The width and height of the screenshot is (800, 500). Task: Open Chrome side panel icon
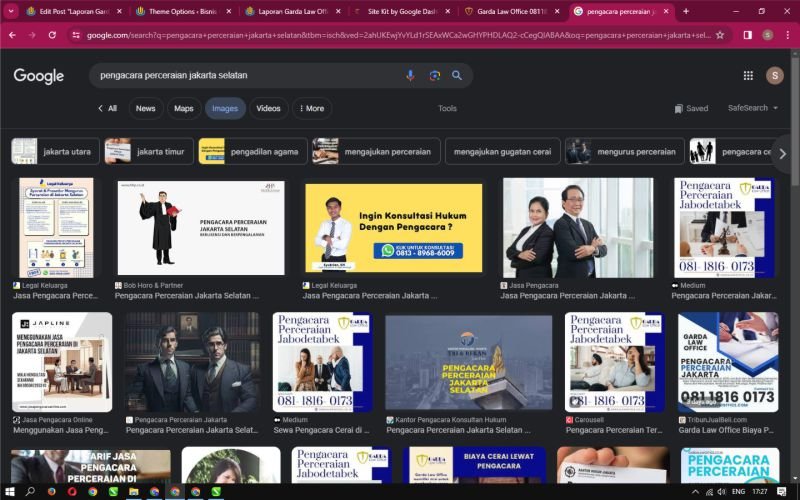[747, 34]
